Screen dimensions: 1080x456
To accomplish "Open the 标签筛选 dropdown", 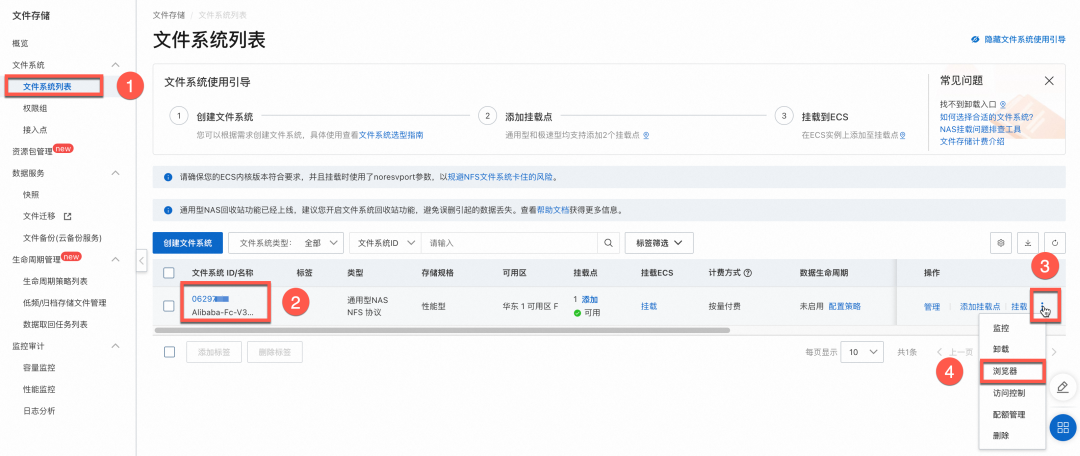I will tap(658, 243).
